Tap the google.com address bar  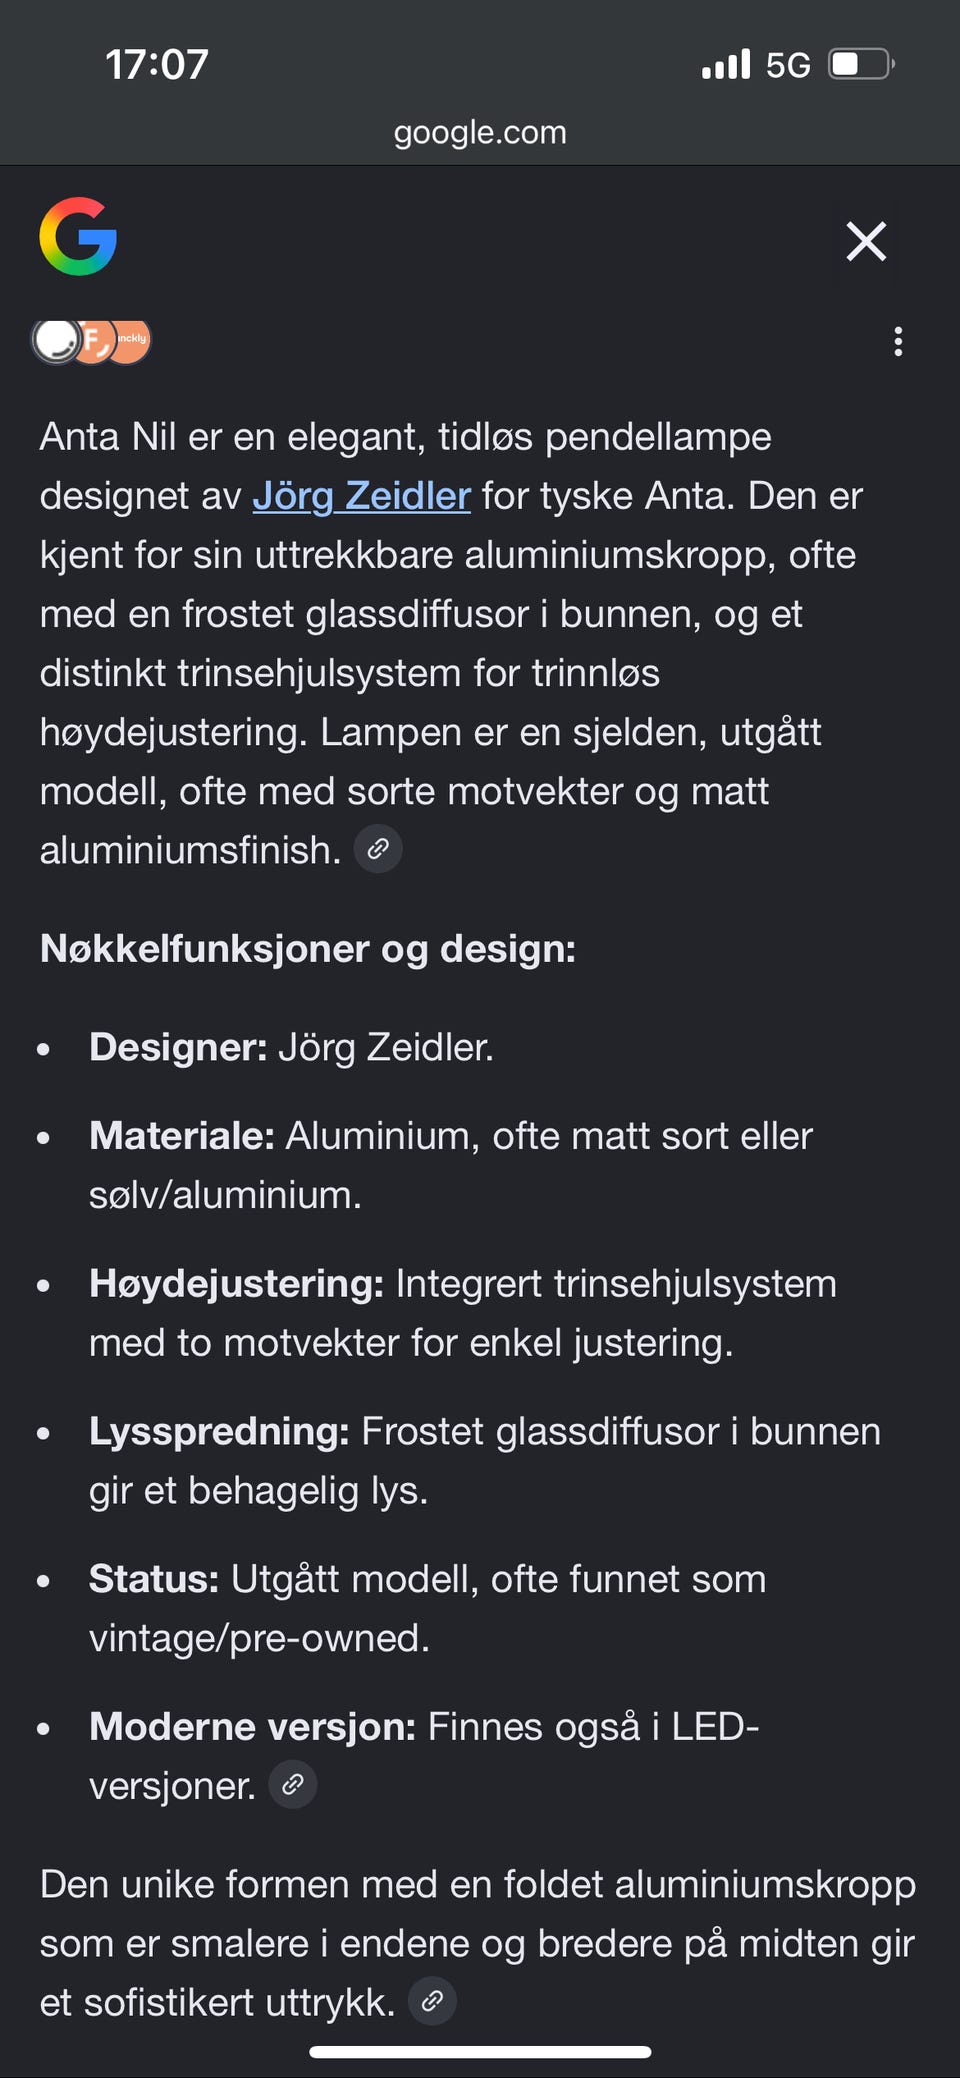(x=480, y=132)
